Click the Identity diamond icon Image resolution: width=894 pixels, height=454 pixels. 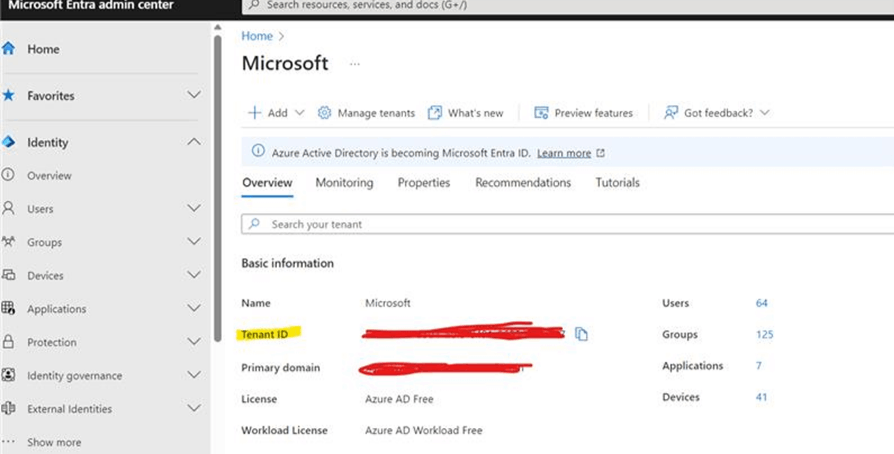(x=8, y=141)
